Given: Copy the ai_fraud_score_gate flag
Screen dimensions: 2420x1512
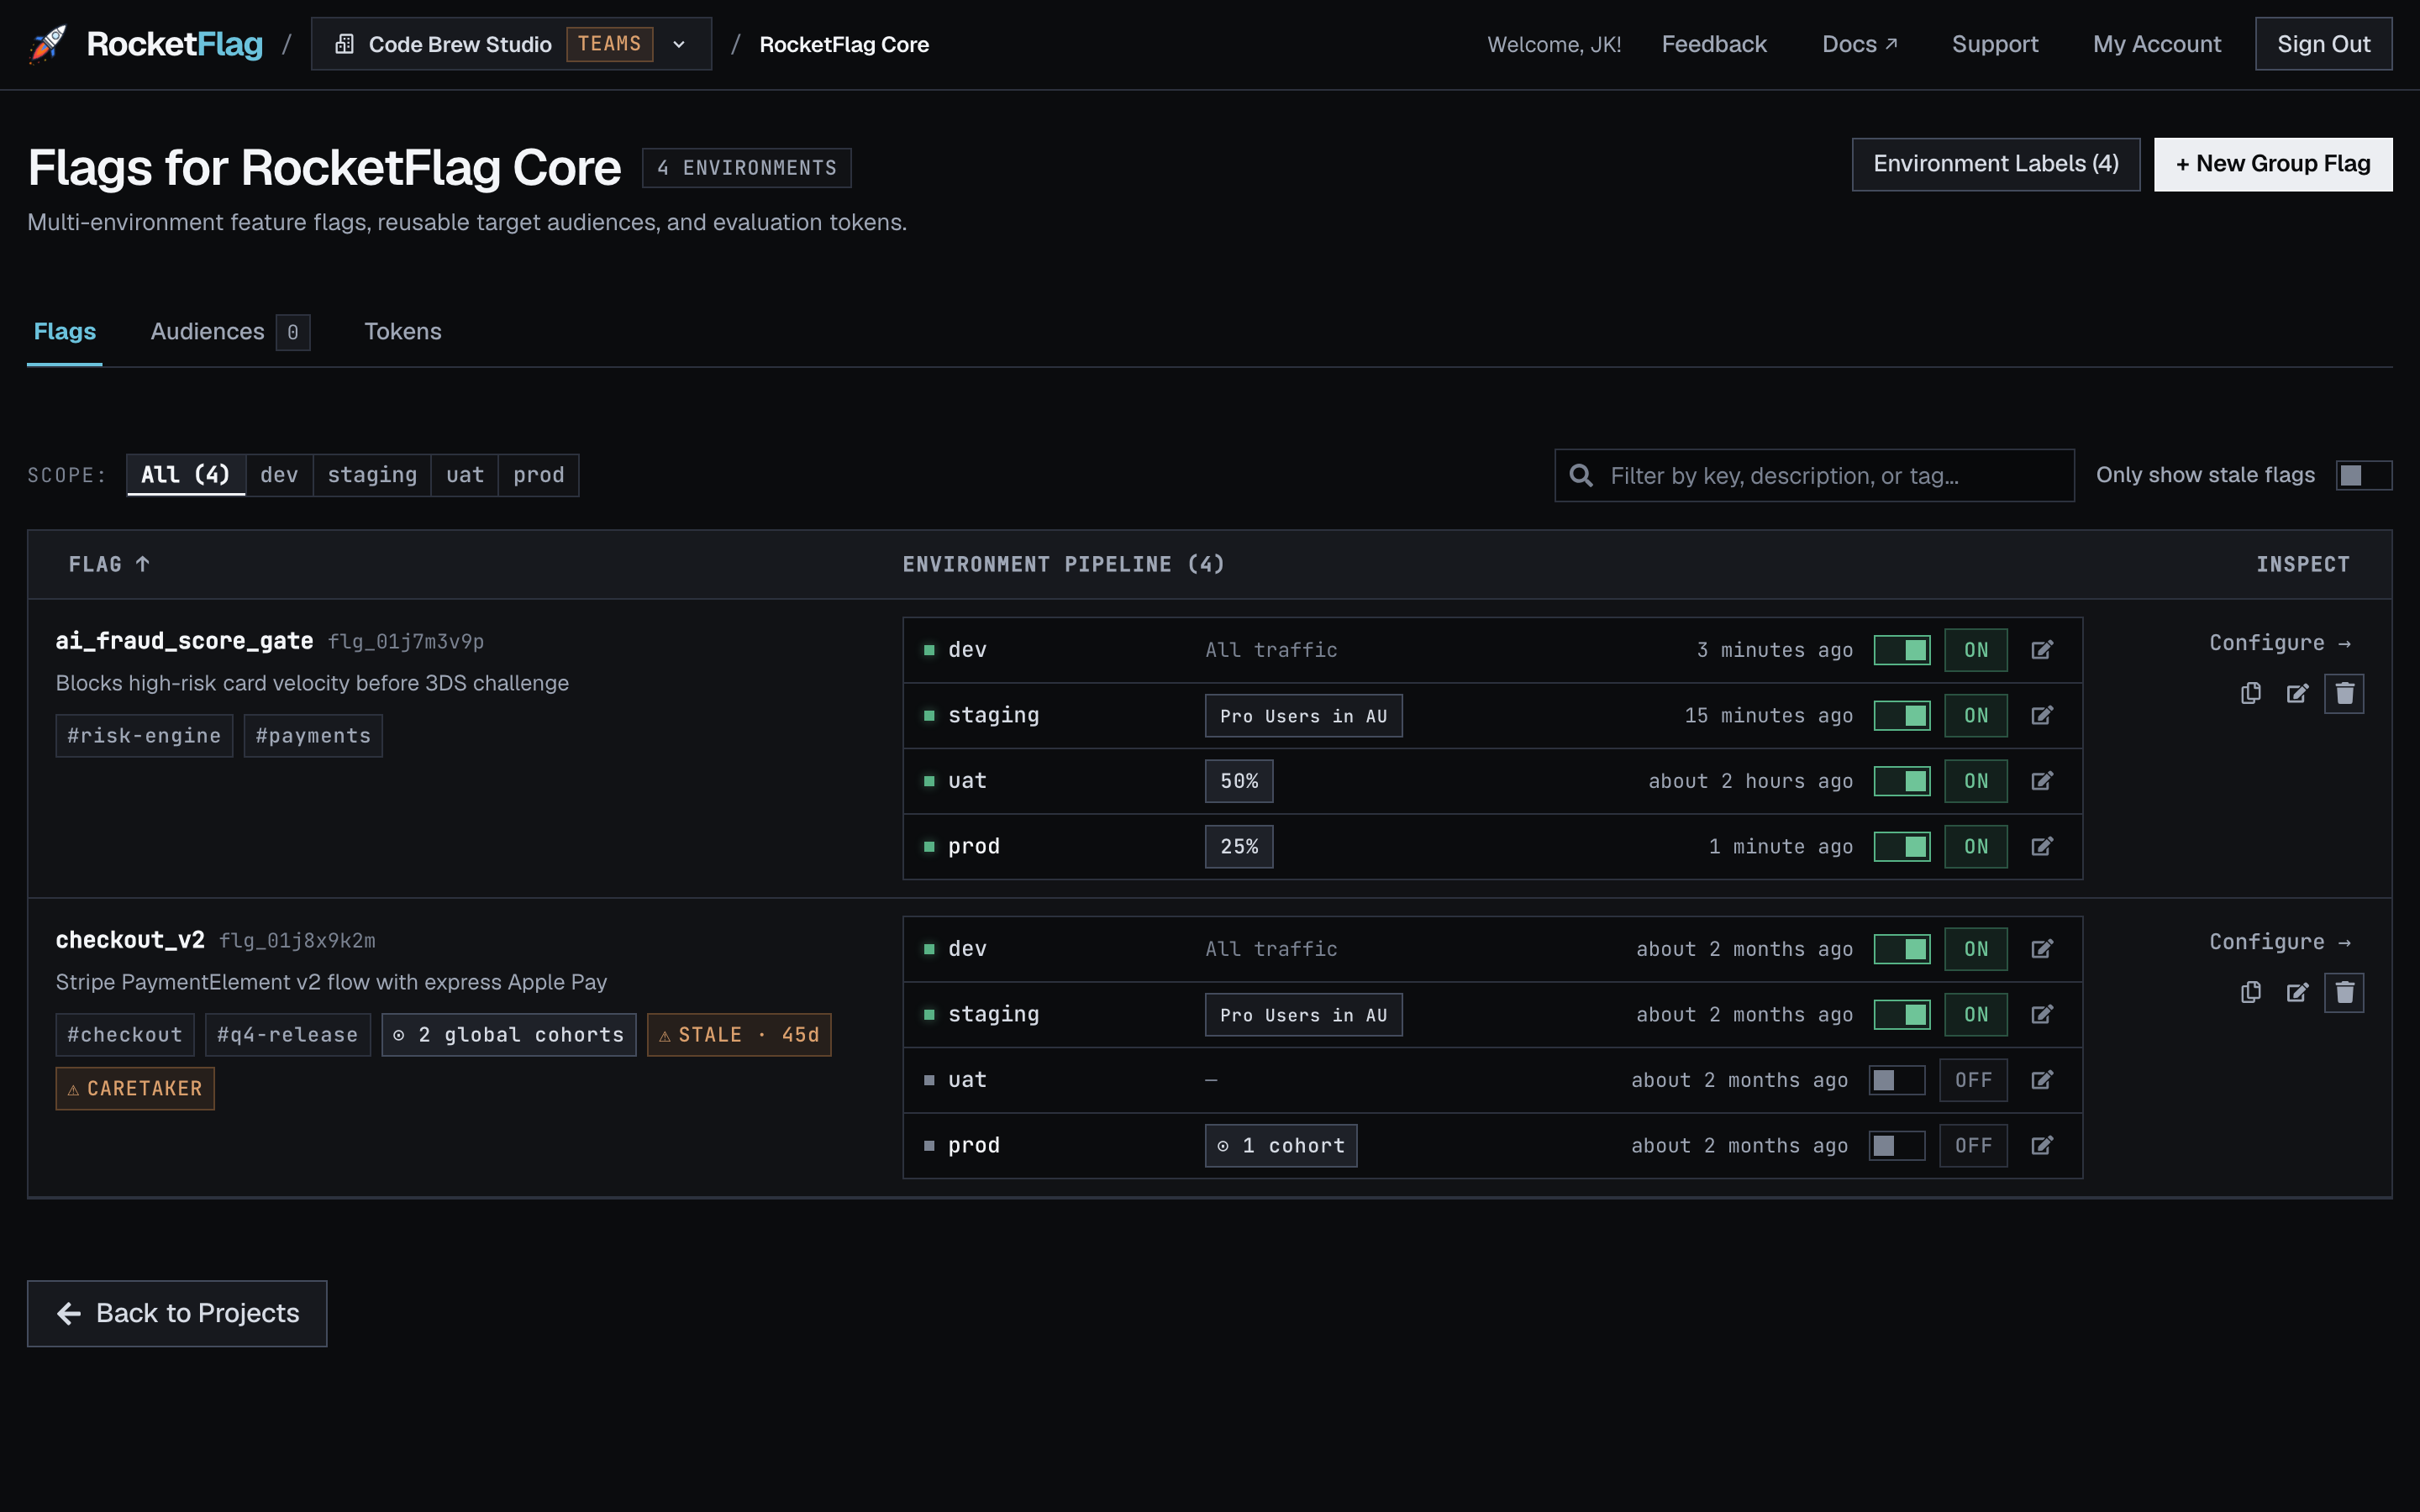Looking at the screenshot, I should click(x=2251, y=693).
